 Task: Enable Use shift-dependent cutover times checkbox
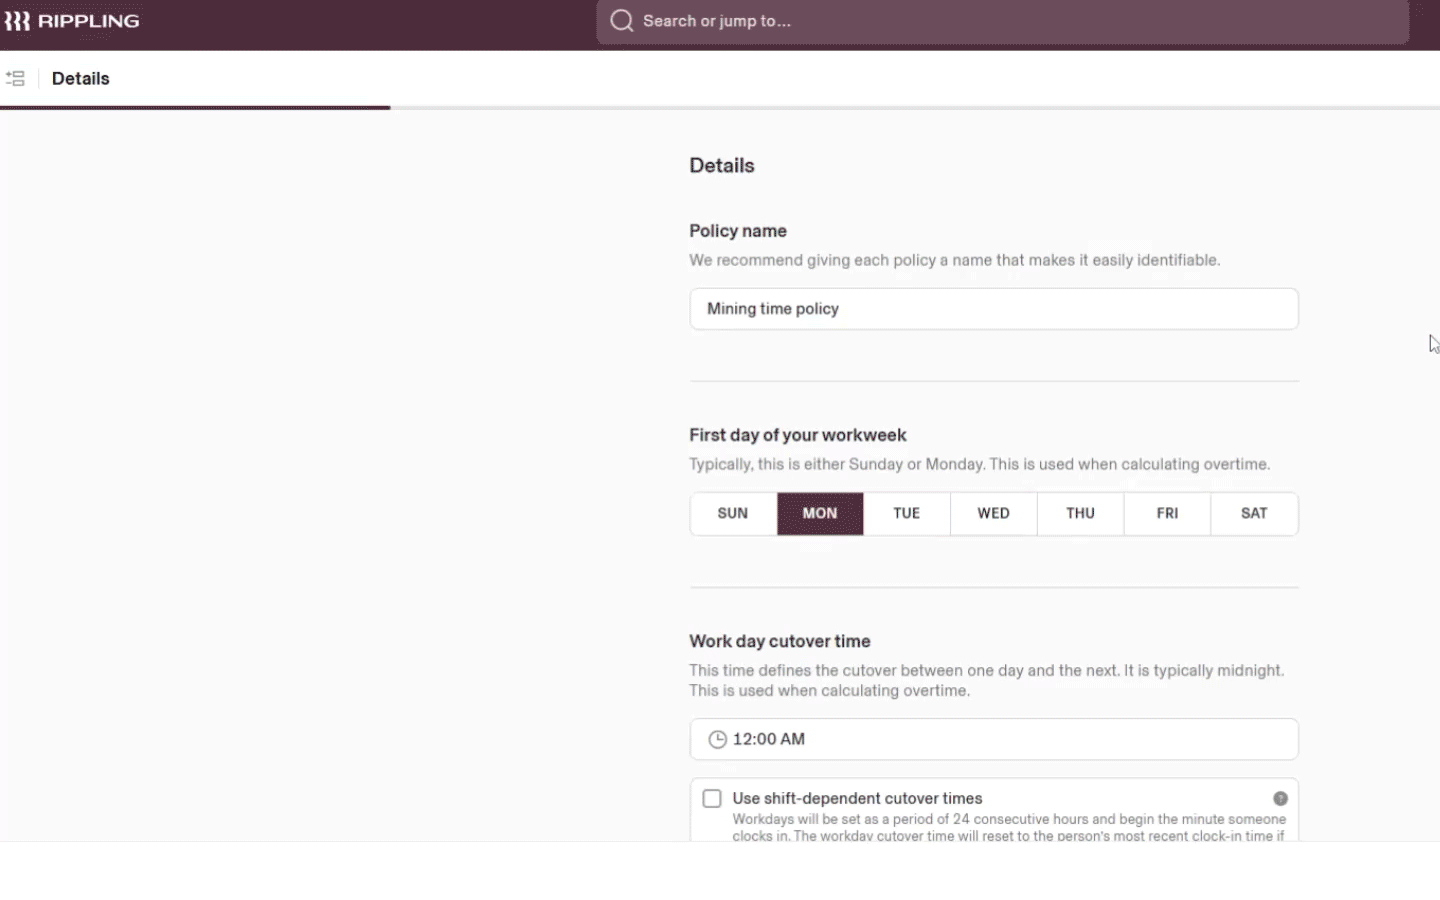712,798
